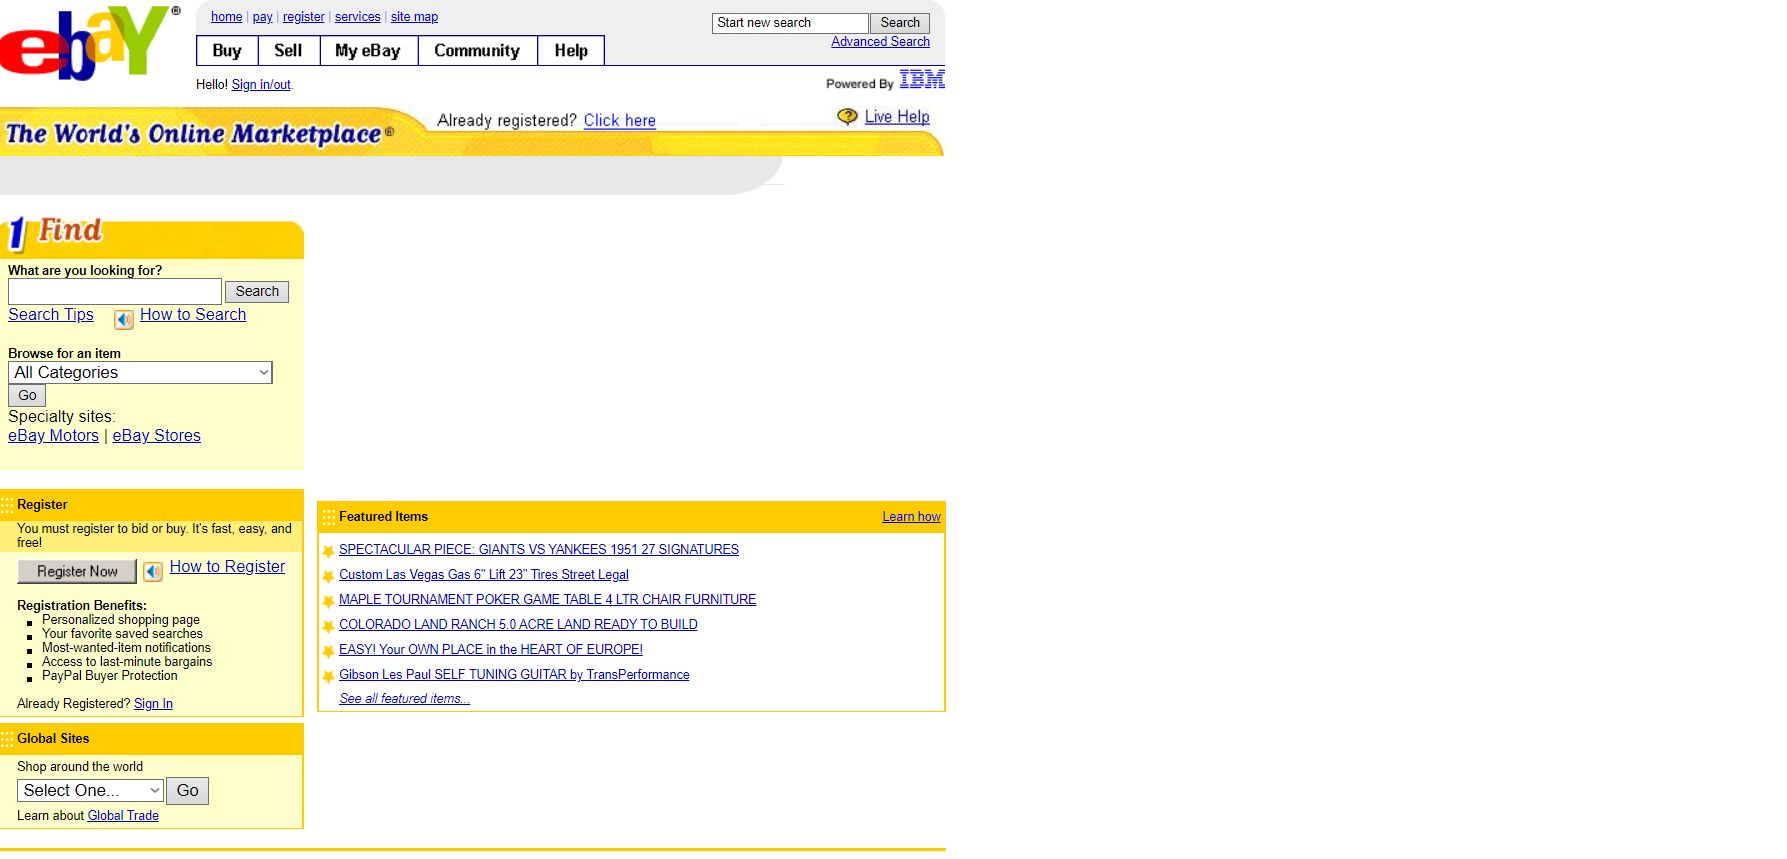1787x859 pixels.
Task: Open the Select One global sites dropdown
Action: [x=90, y=791]
